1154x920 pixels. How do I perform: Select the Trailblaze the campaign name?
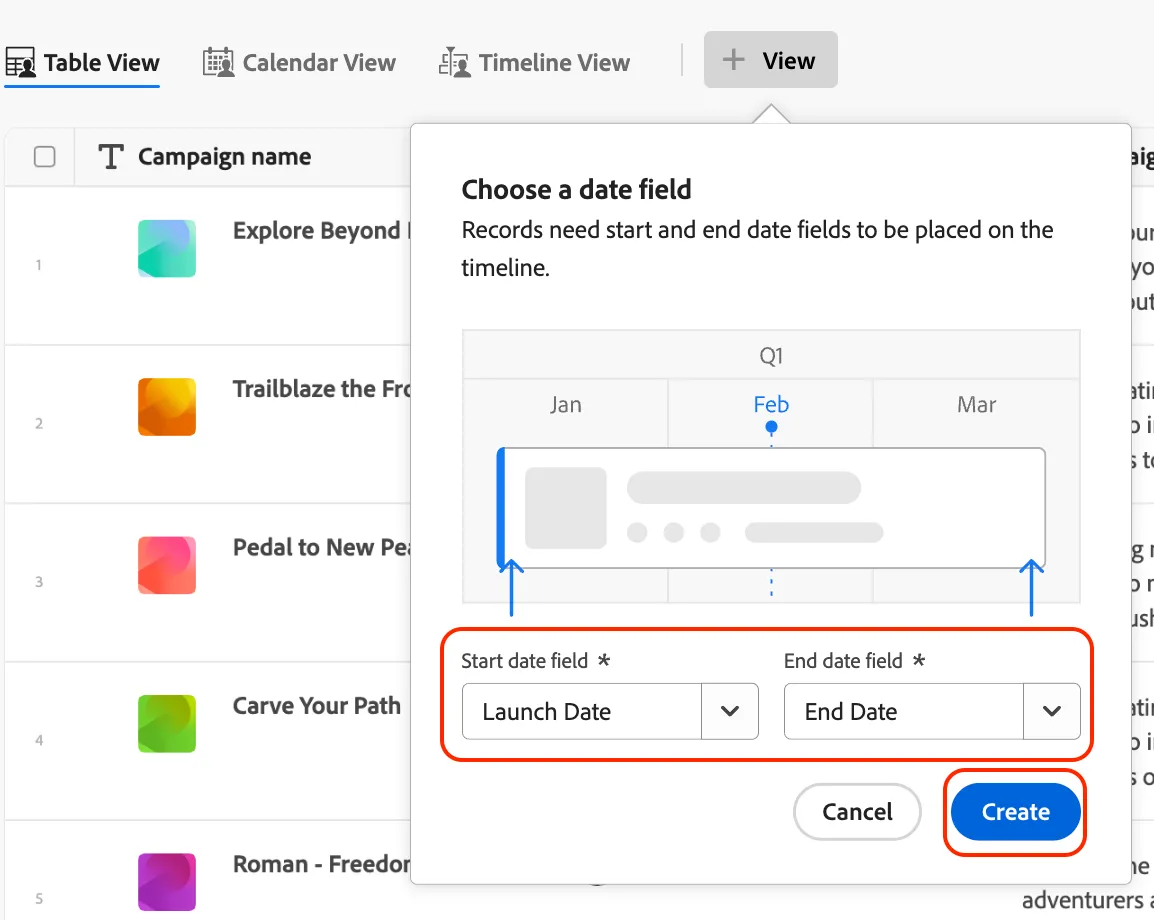(321, 389)
